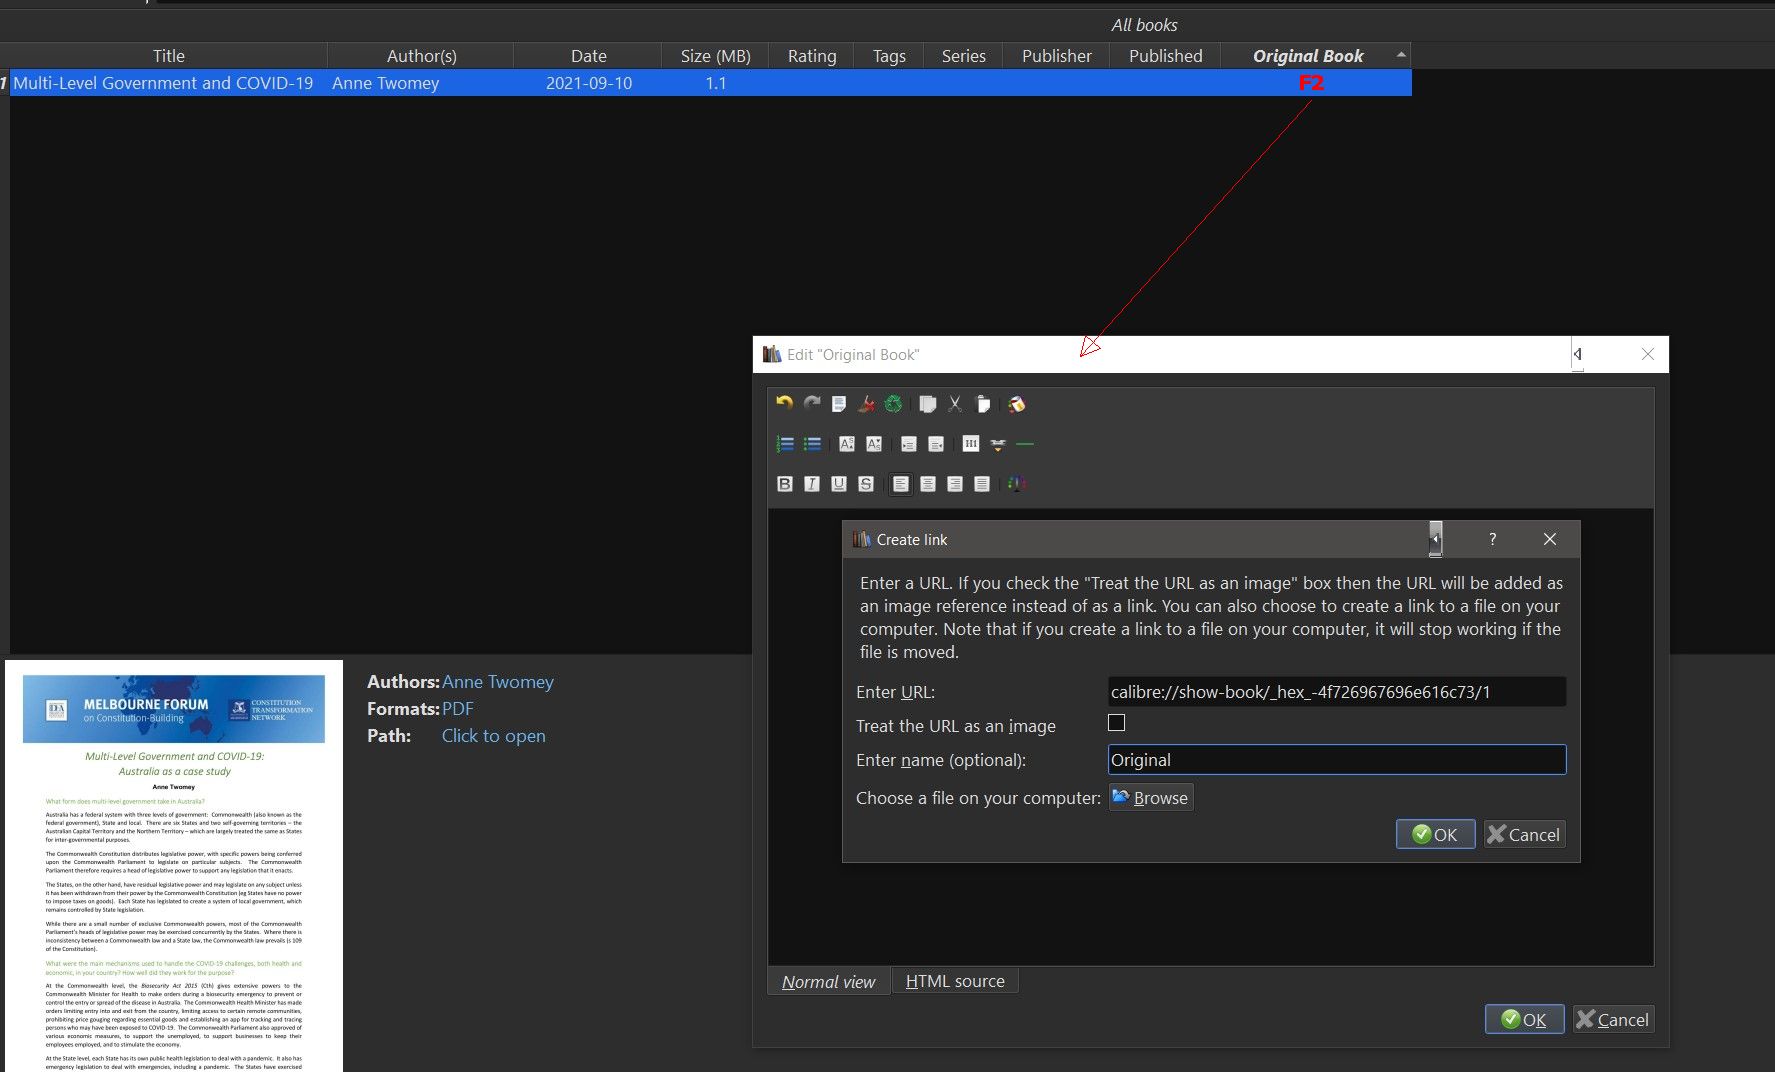Sort the book list by Size (MB) column
Screen dimensions: 1775x1072
[x=715, y=56]
